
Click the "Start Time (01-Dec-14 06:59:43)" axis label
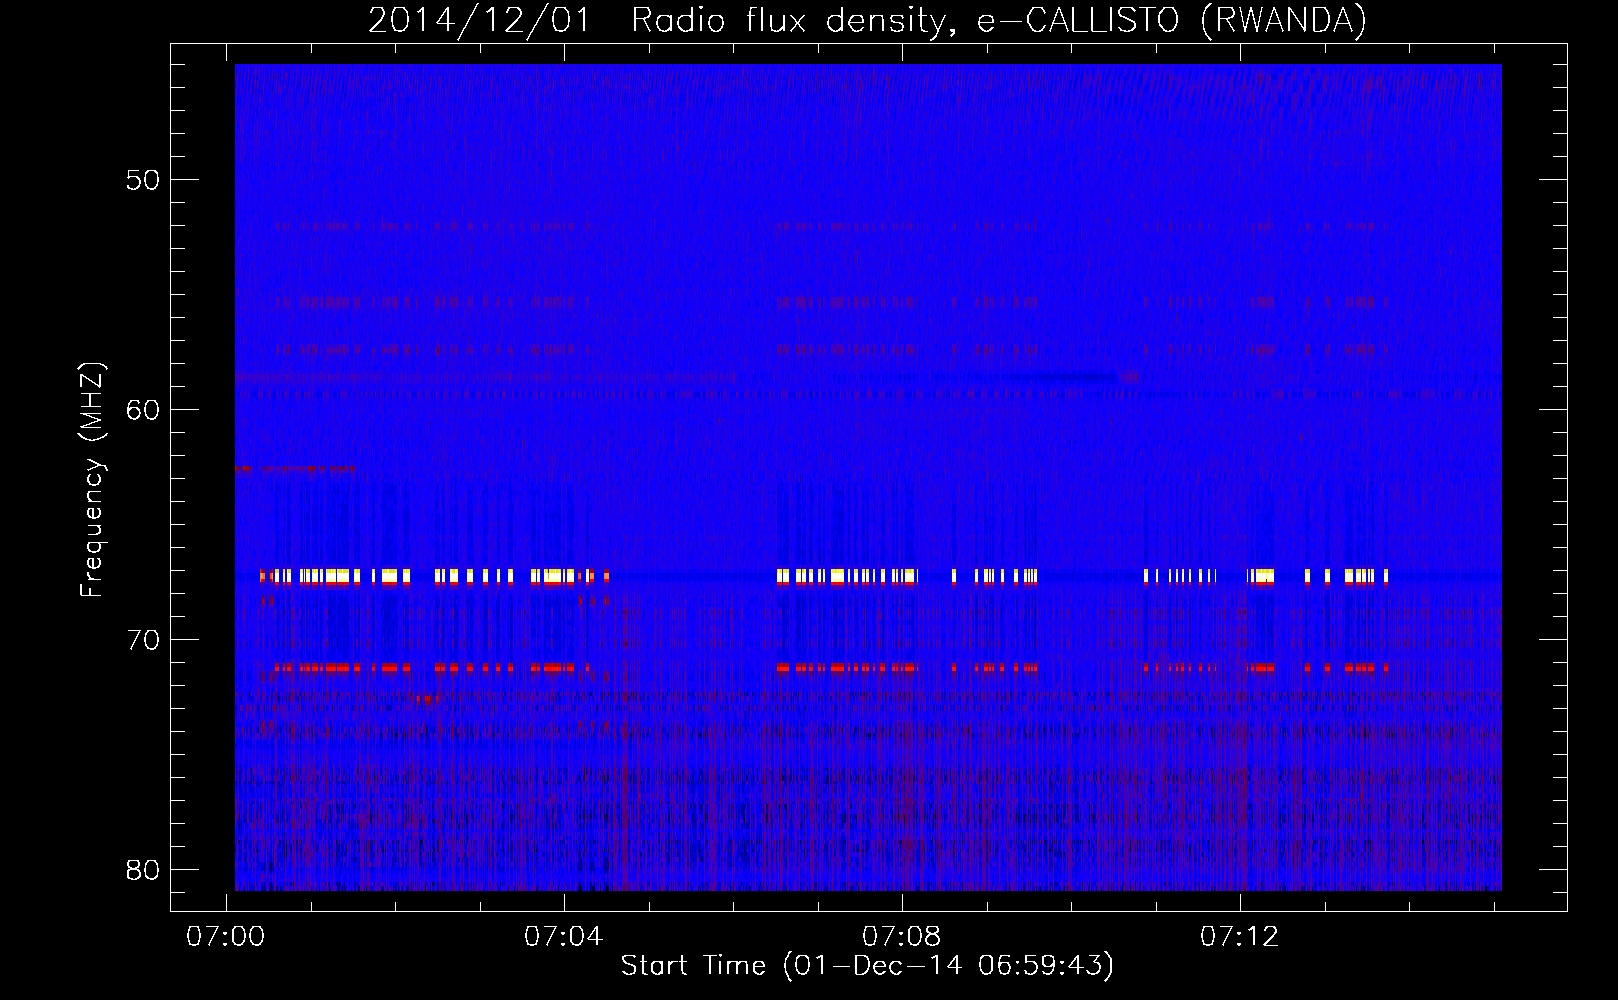pos(867,966)
